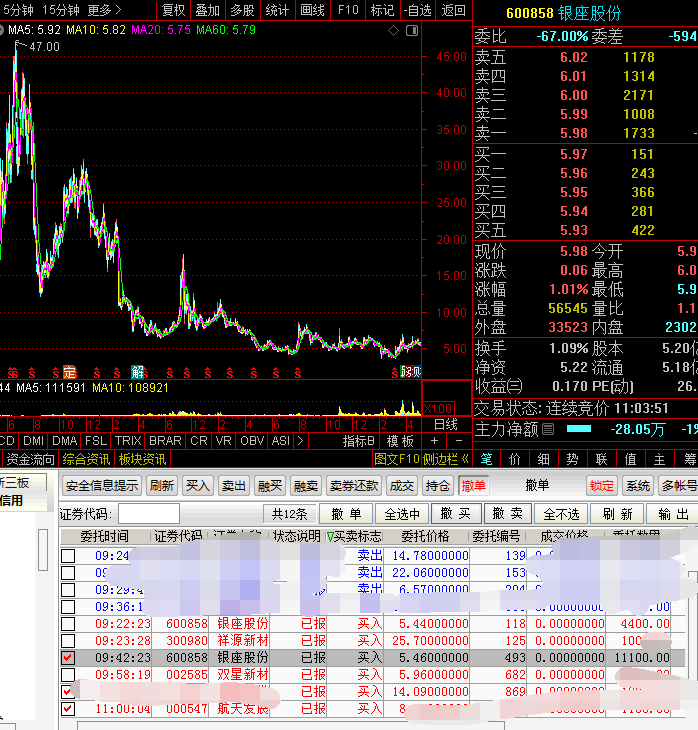This screenshot has height=730, width=698.
Task: Uncheck the order 869 checkbox
Action: (68, 692)
